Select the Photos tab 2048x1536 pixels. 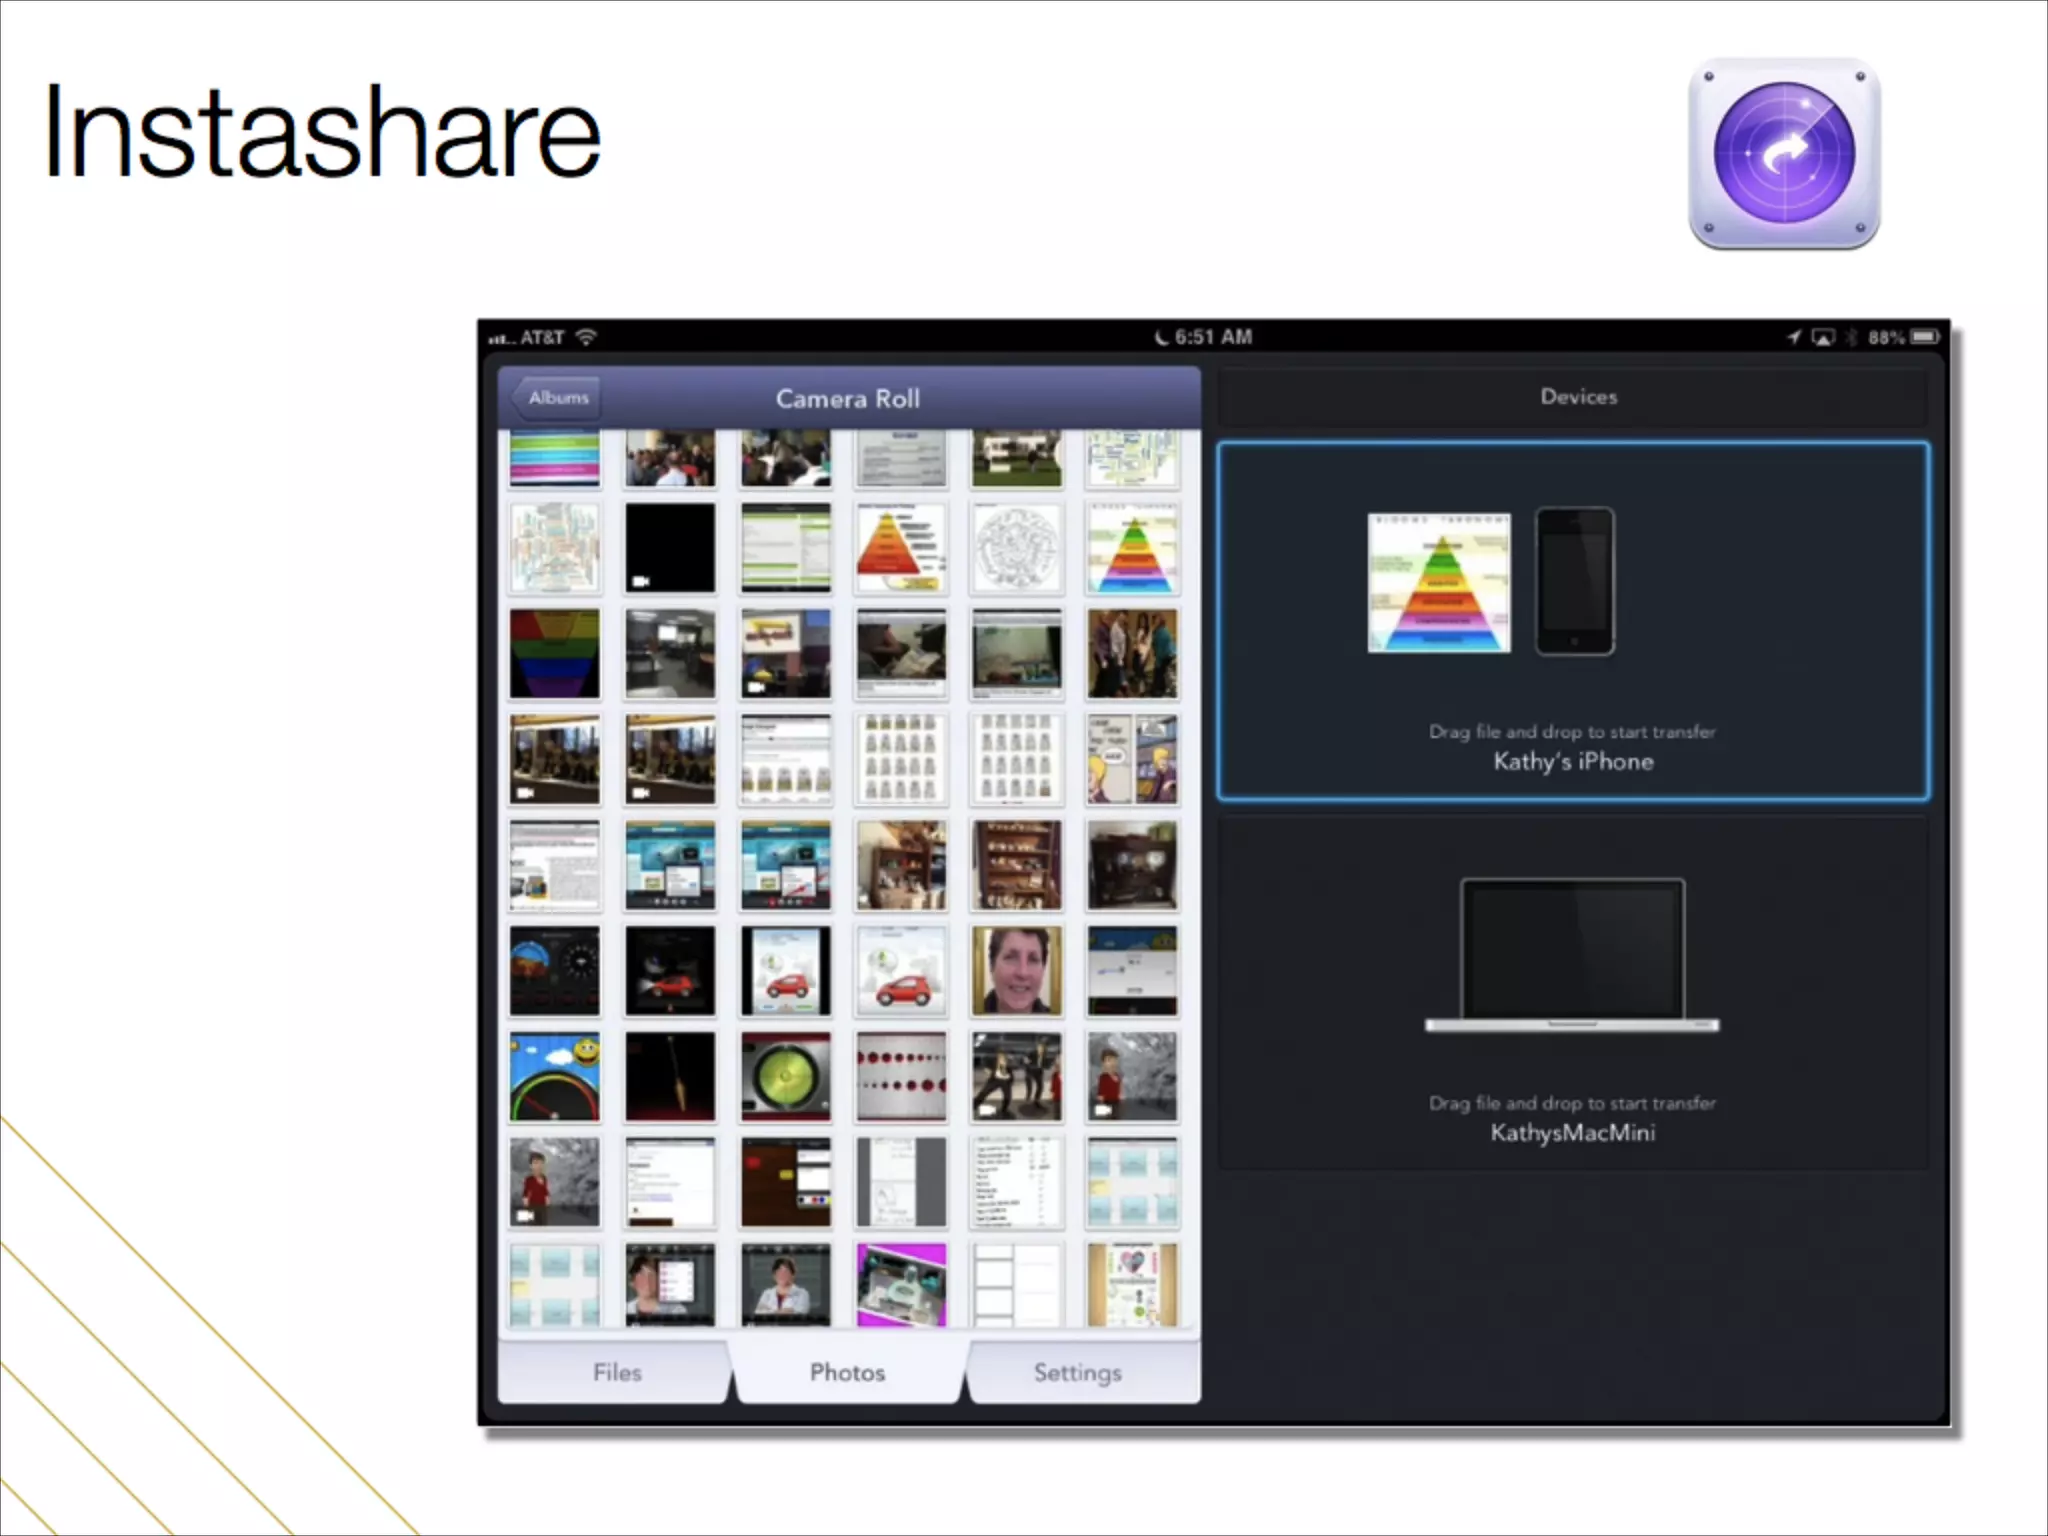click(x=847, y=1372)
